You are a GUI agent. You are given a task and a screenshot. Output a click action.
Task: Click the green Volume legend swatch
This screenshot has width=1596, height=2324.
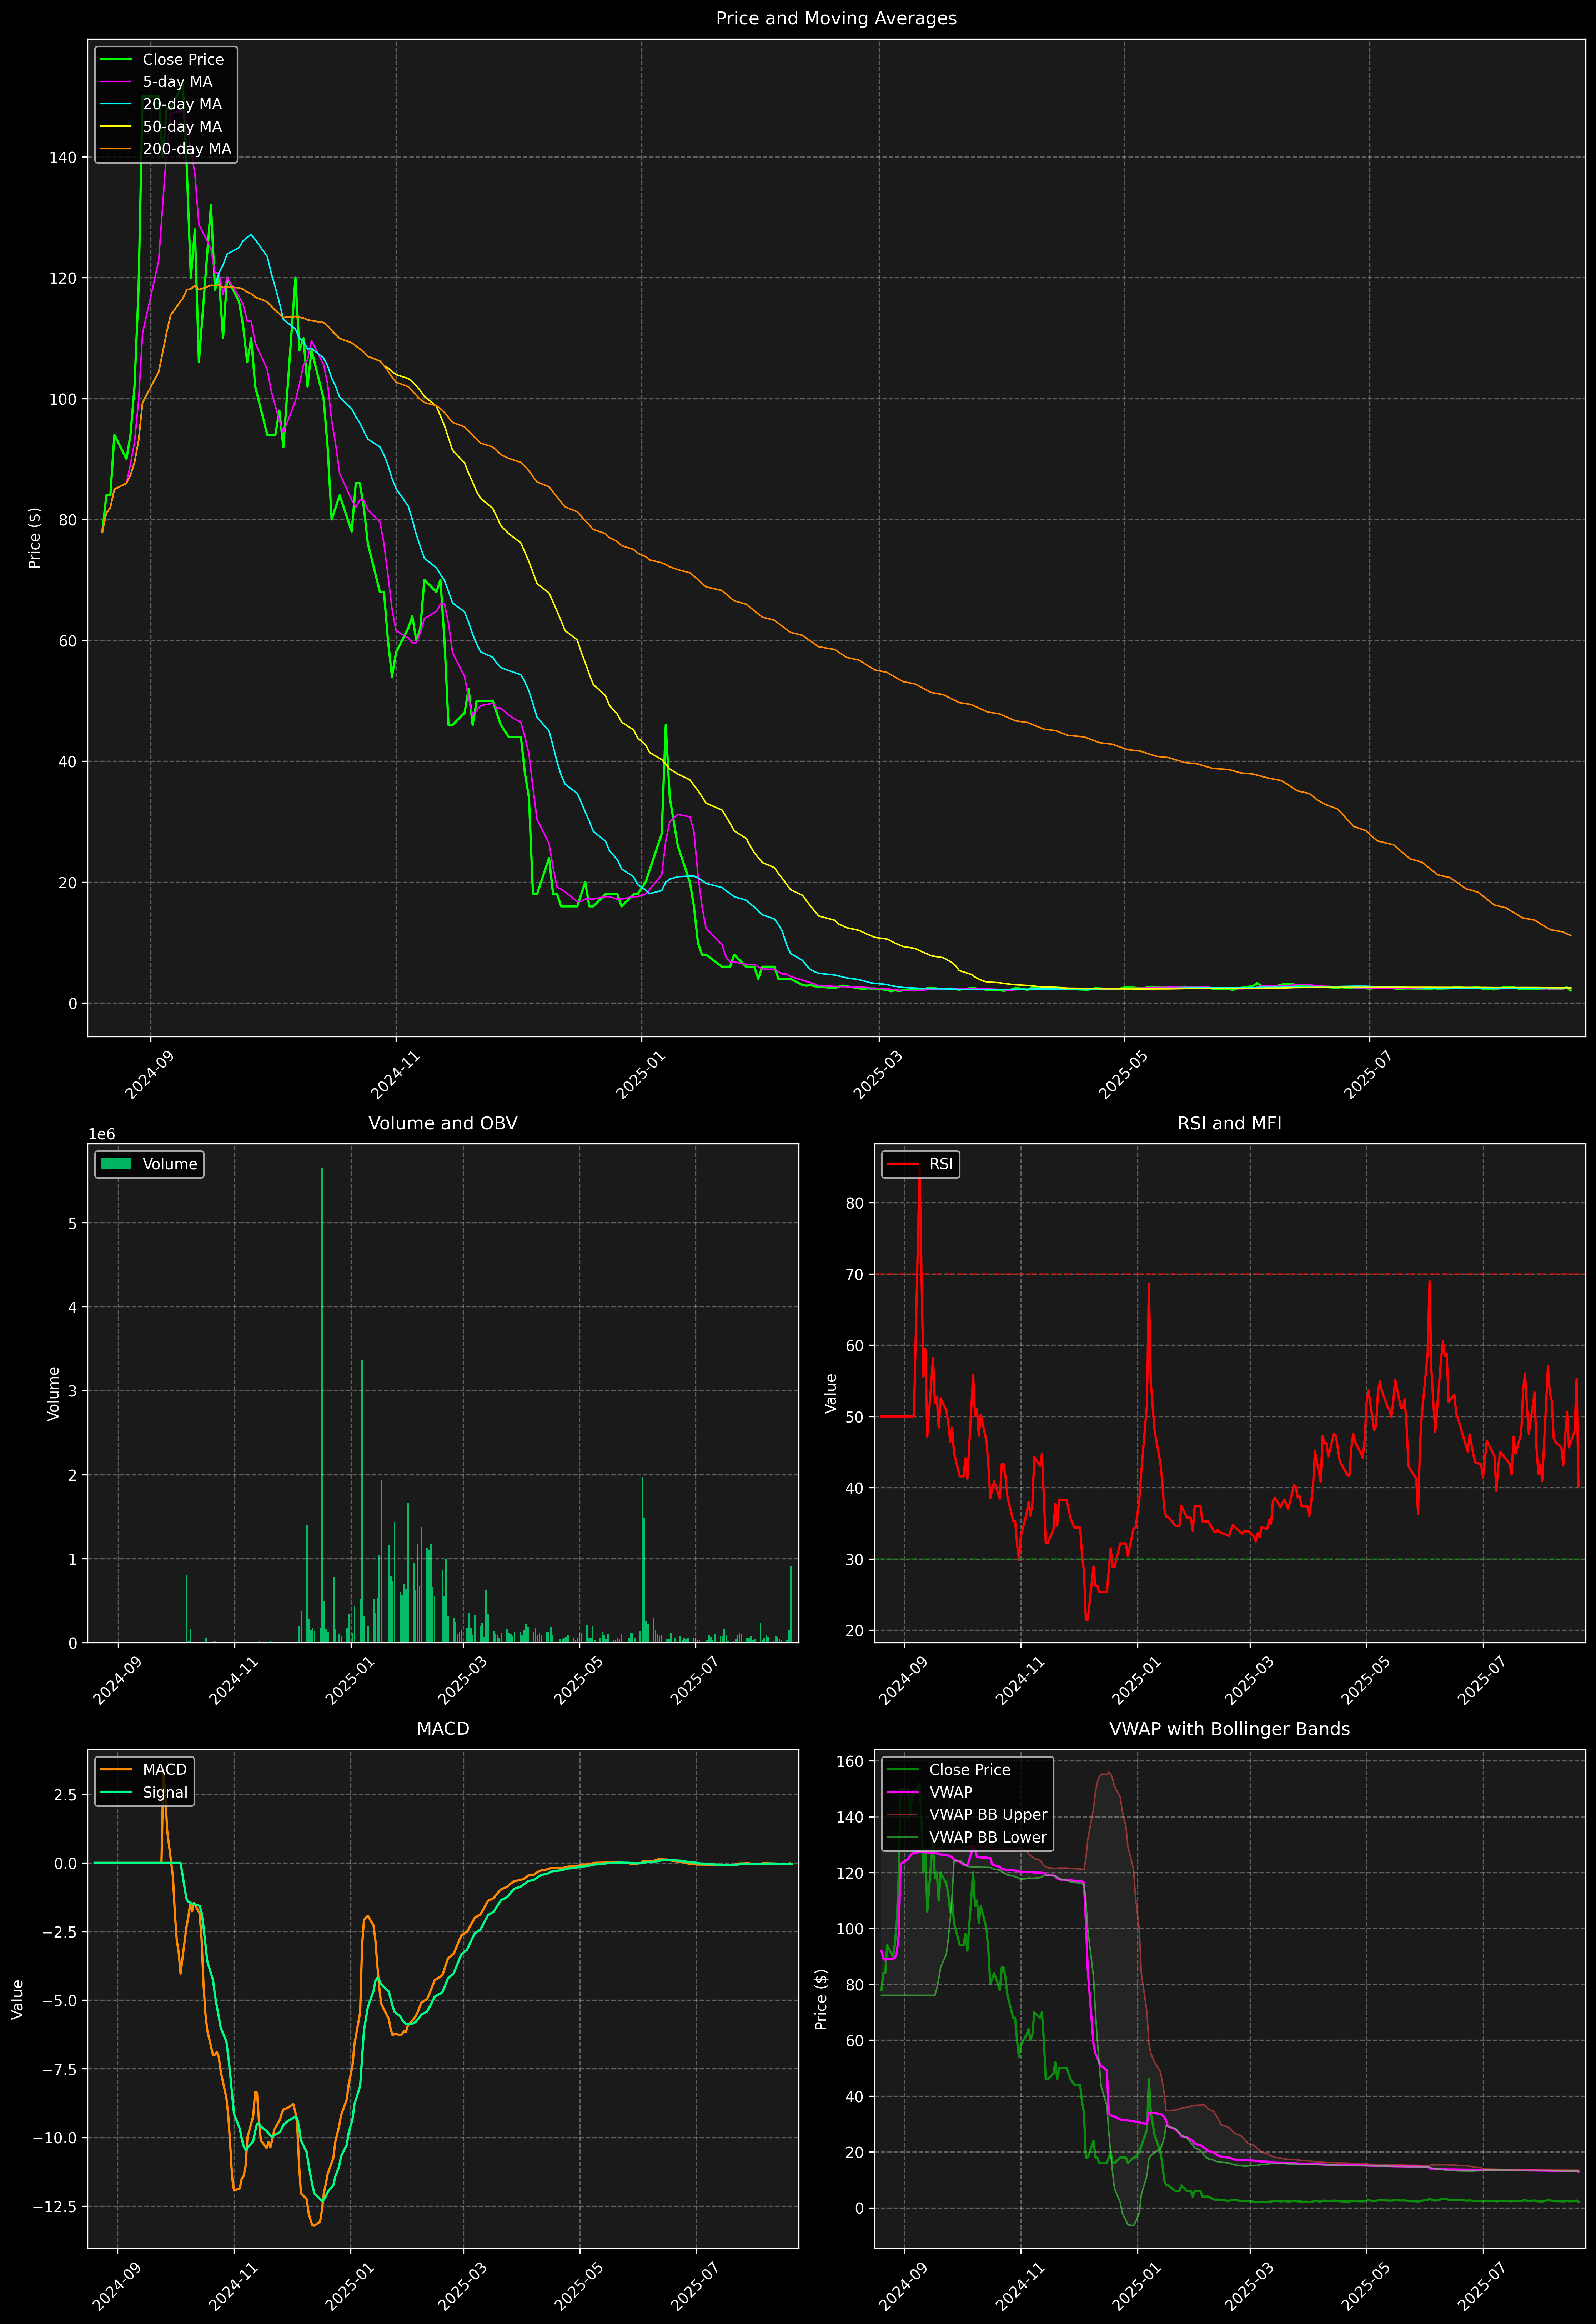click(x=116, y=1164)
